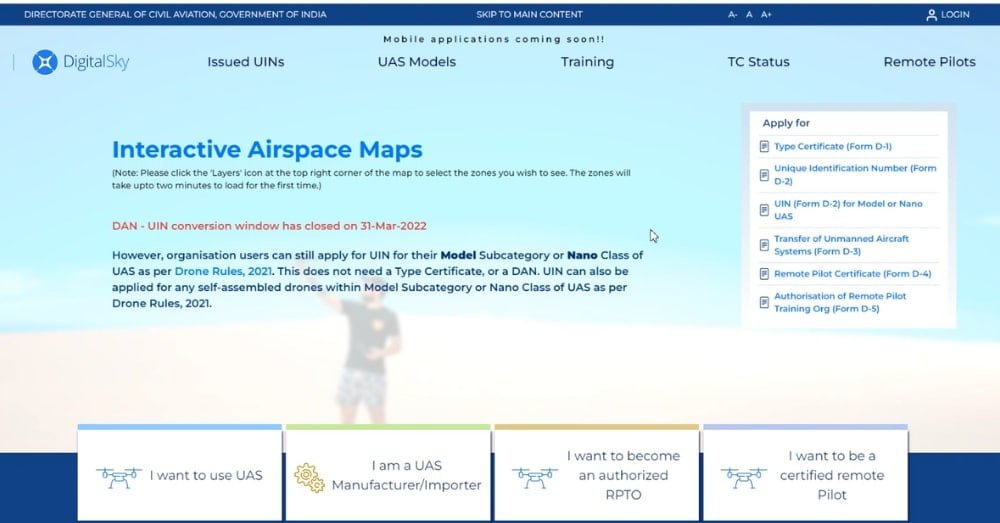Click document icon beside Unique Identification Number
The height and width of the screenshot is (523, 1000).
click(764, 175)
